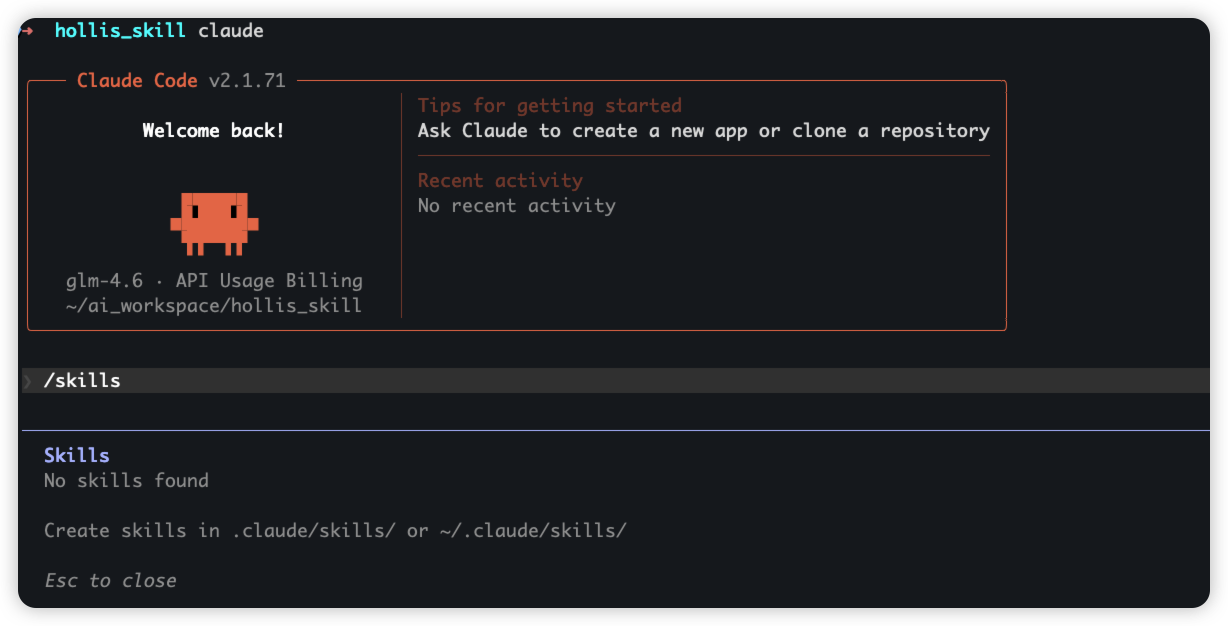Click the red arrow shell prompt symbol
This screenshot has width=1228, height=626.
pos(27,31)
